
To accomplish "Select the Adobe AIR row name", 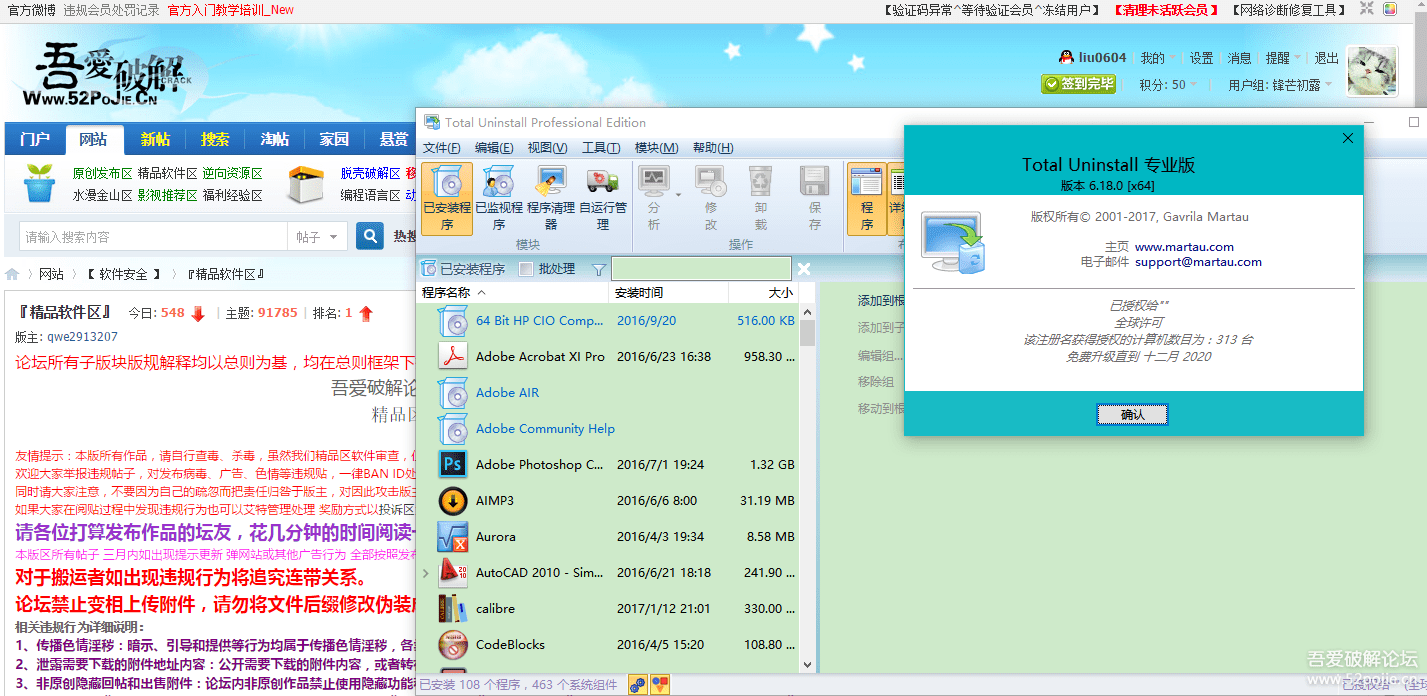I will 507,393.
